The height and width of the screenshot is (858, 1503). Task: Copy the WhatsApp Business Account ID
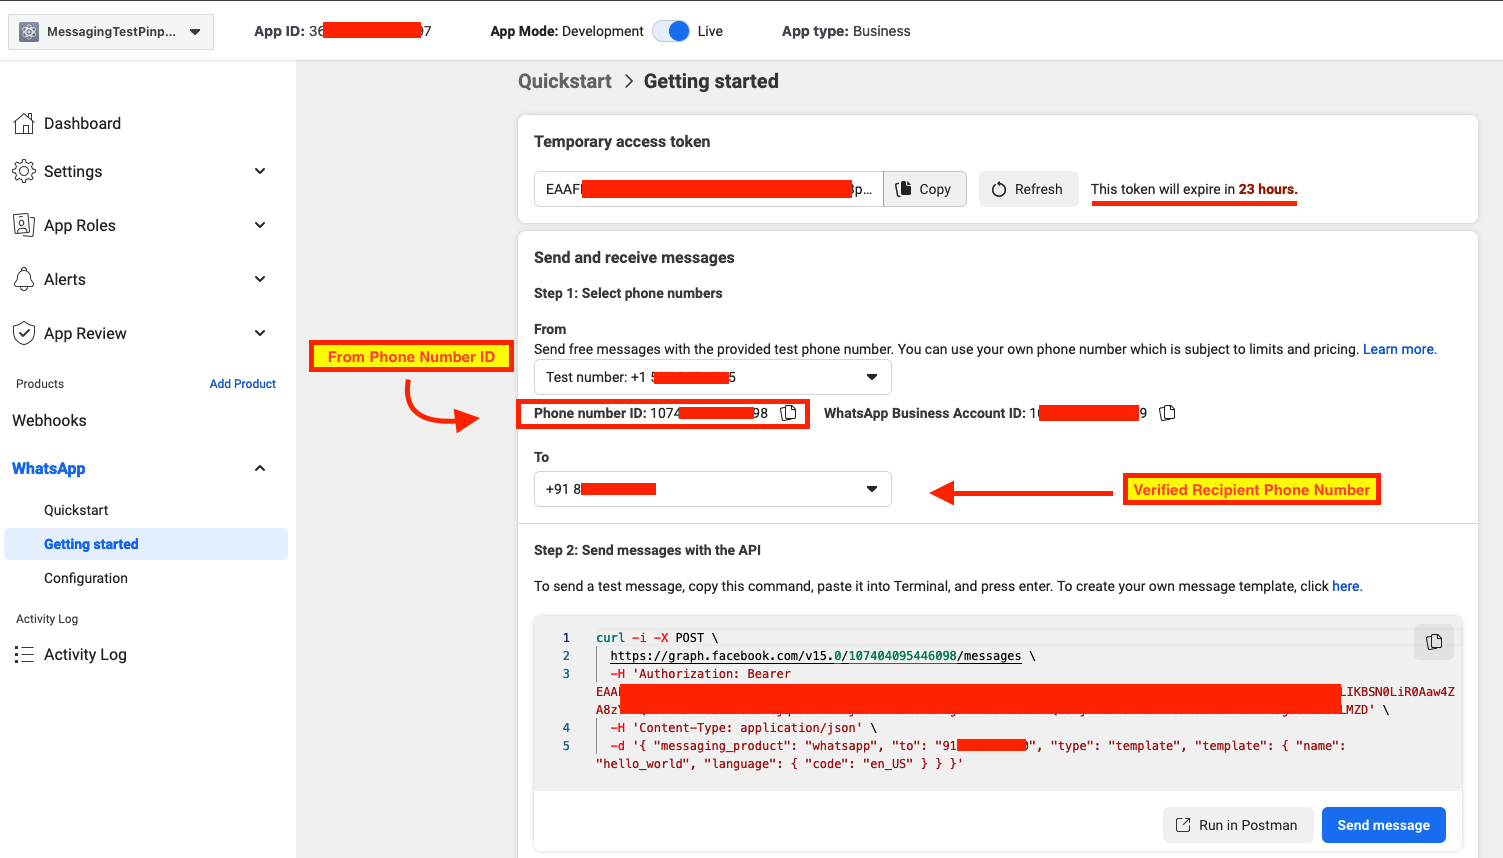(x=1166, y=412)
